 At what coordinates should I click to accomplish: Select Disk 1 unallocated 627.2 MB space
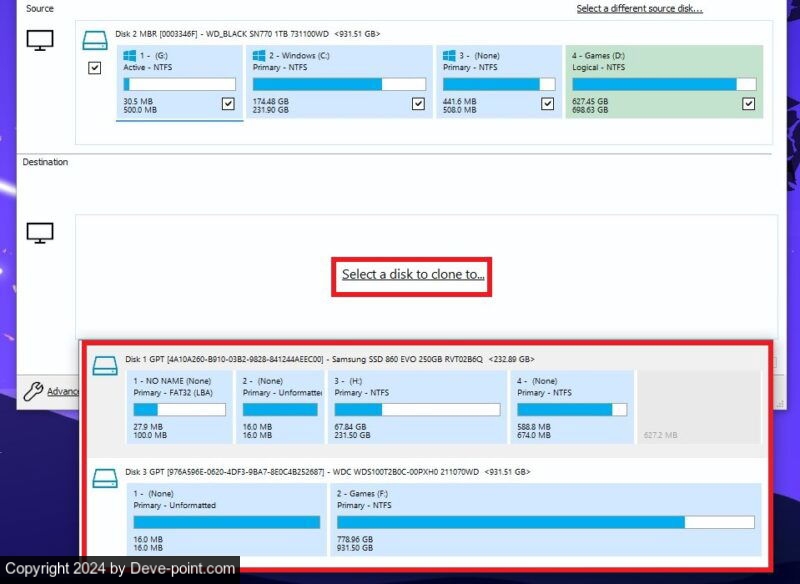point(697,408)
